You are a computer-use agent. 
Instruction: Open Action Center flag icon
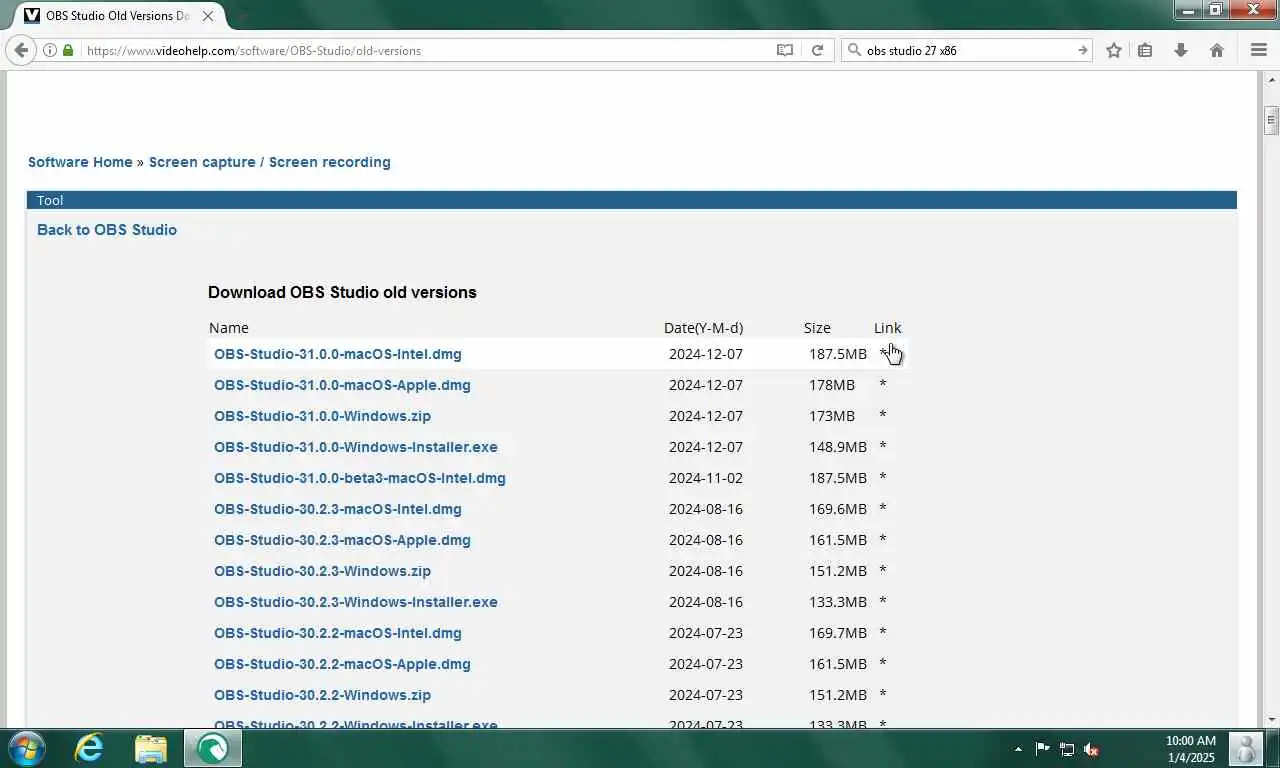pos(1042,749)
